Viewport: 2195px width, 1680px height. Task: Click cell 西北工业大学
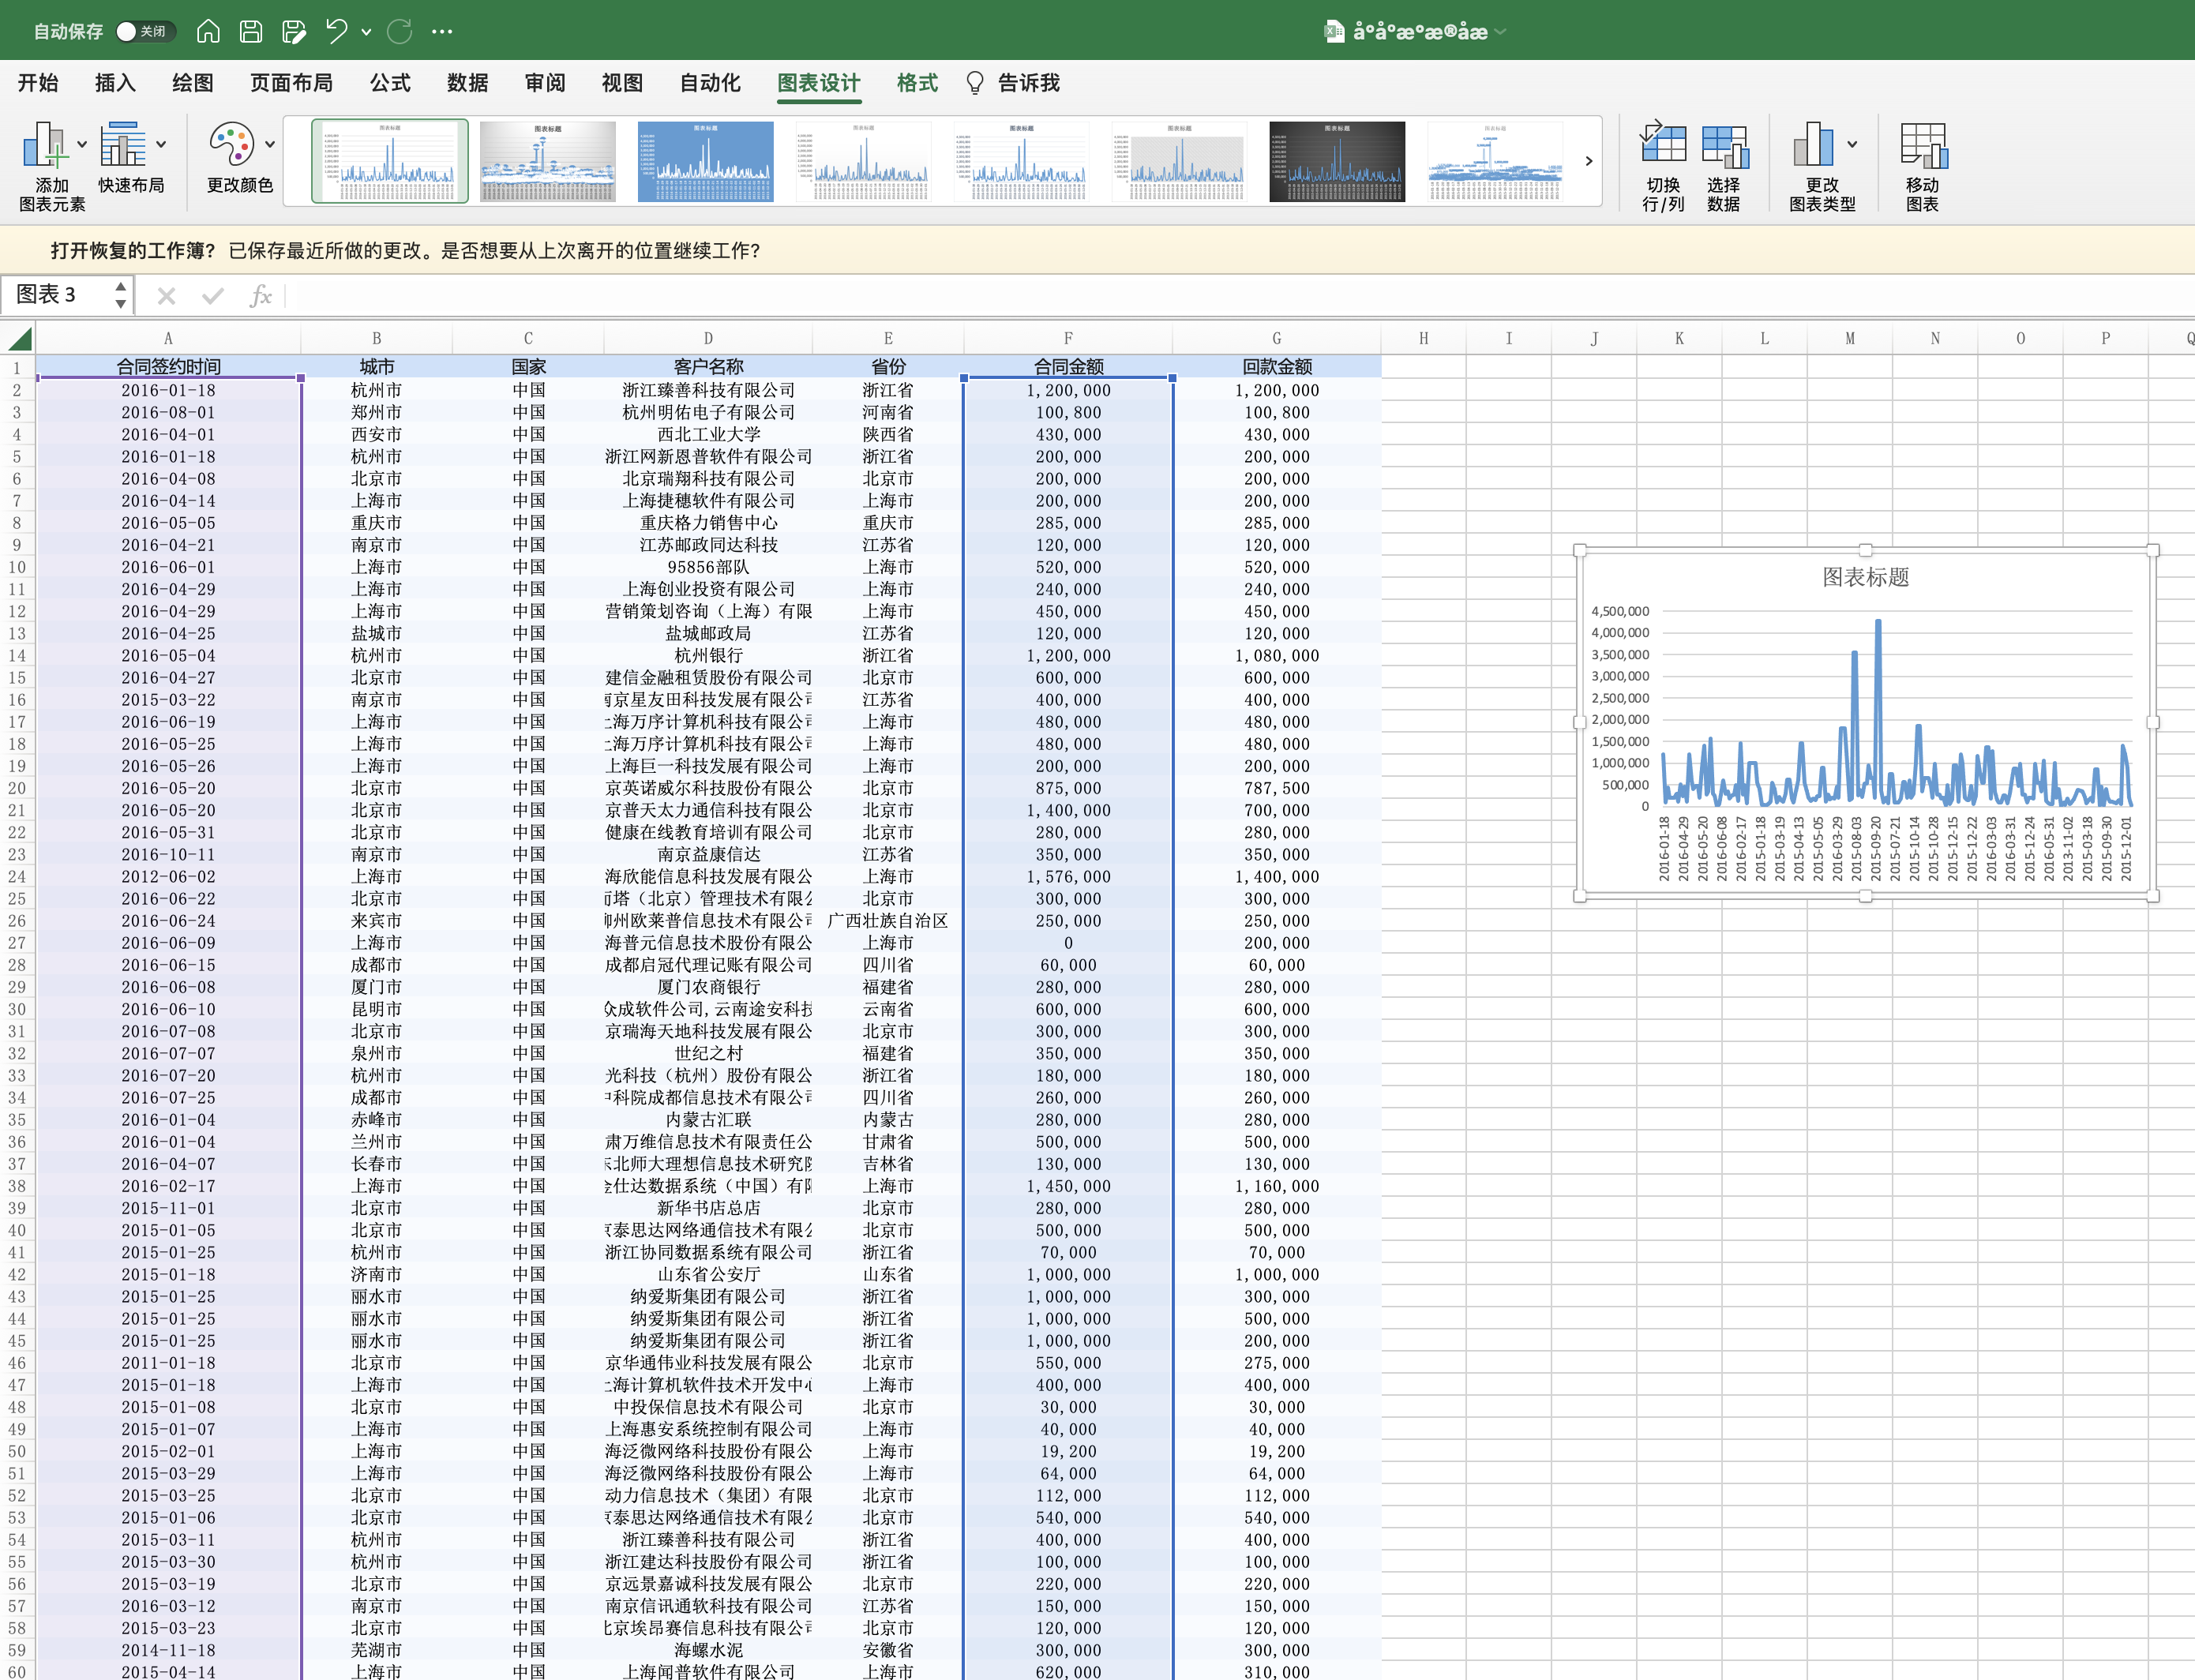pos(708,434)
